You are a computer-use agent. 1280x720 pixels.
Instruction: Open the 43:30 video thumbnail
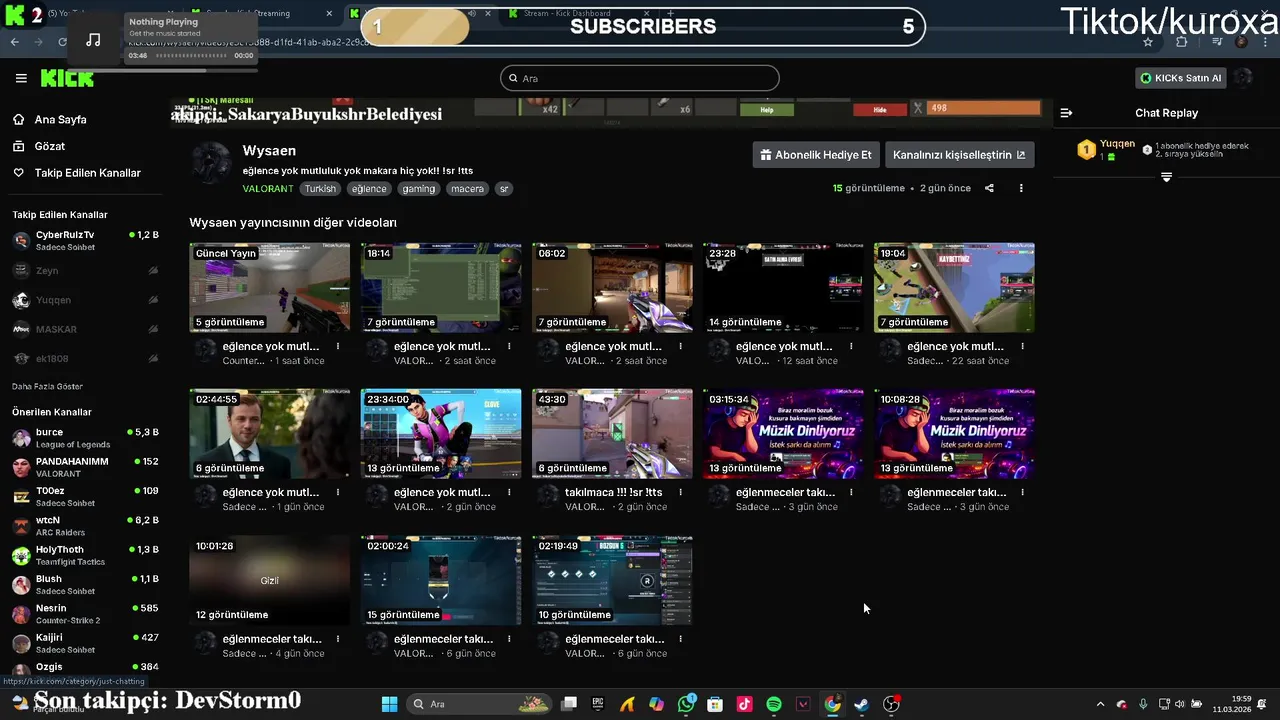point(612,434)
